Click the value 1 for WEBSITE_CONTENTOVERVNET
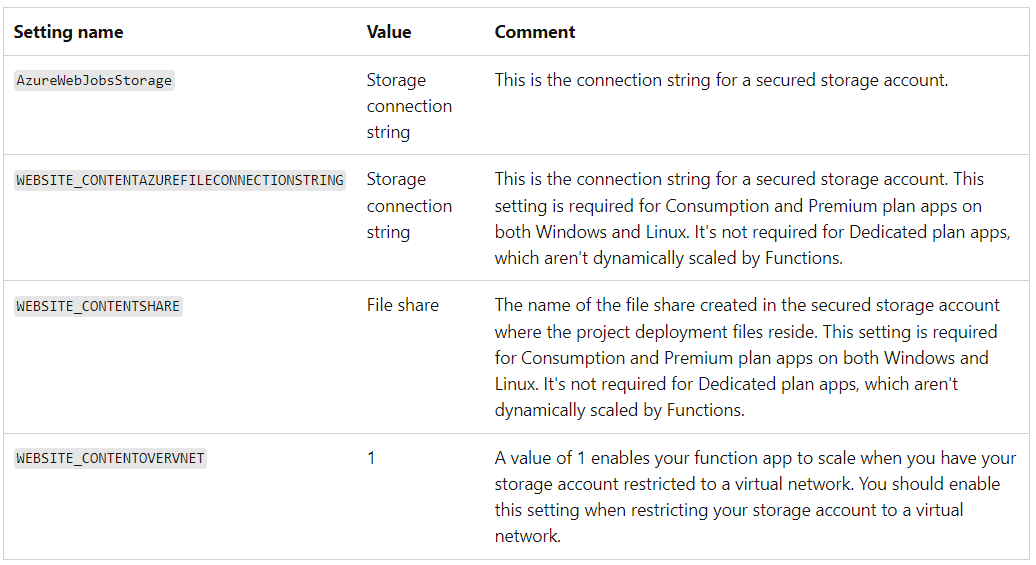The width and height of the screenshot is (1036, 565). click(x=371, y=457)
